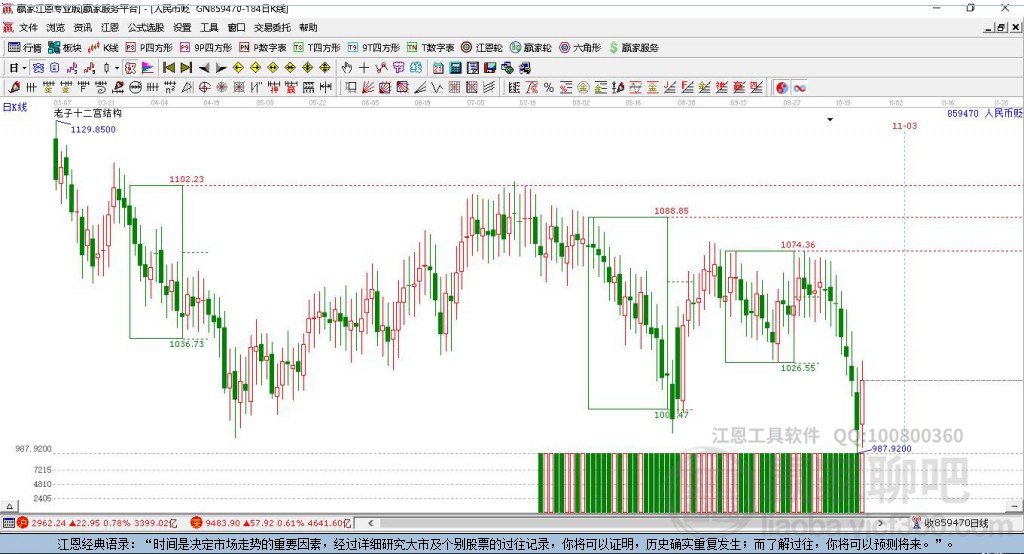Open the 文件 menu
The height and width of the screenshot is (554, 1024).
coord(28,27)
